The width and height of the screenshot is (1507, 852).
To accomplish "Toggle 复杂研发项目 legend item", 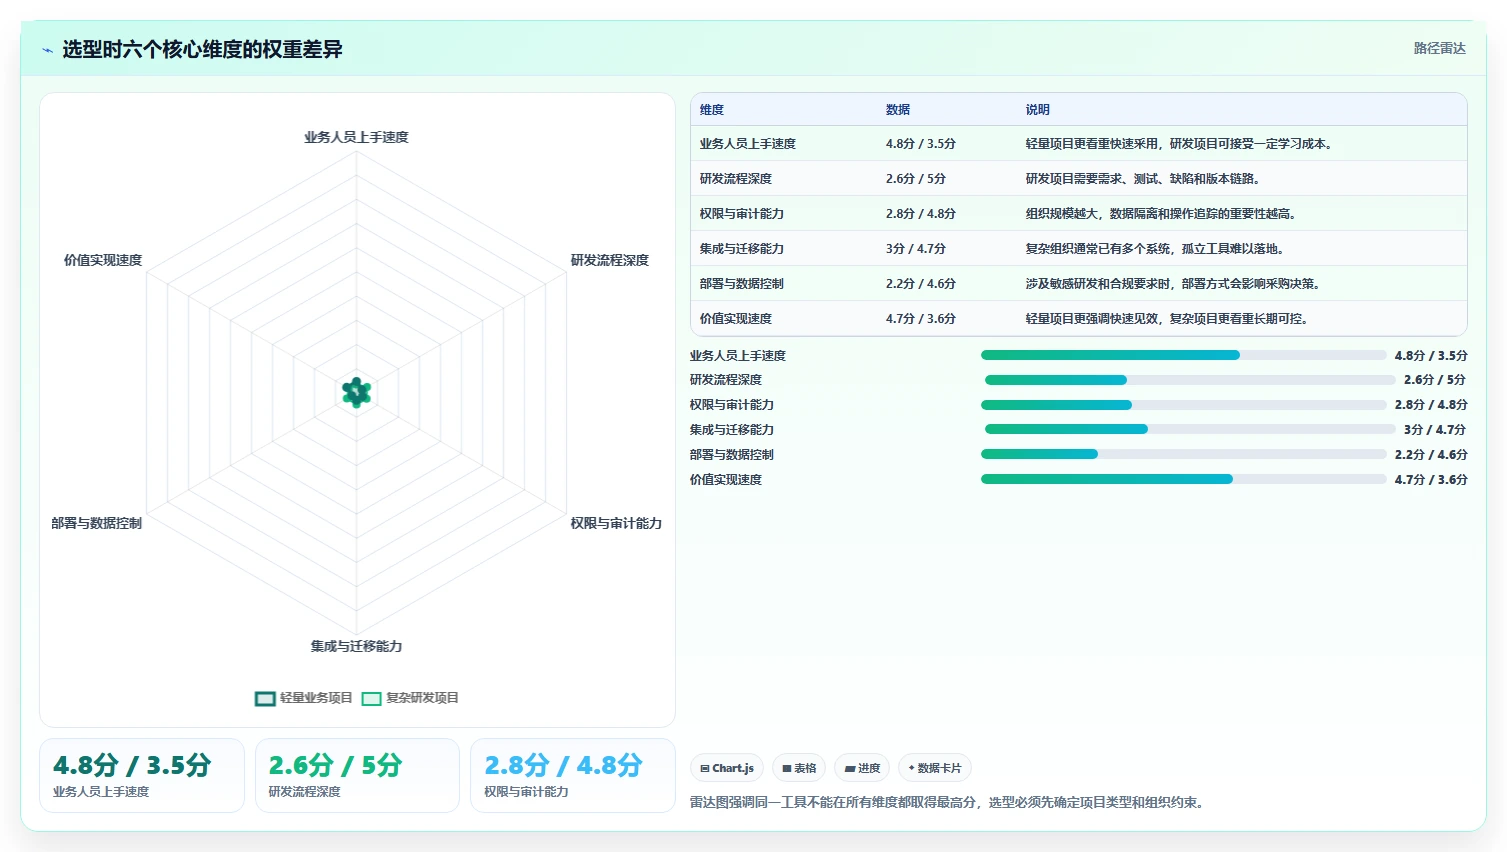I will (x=410, y=698).
